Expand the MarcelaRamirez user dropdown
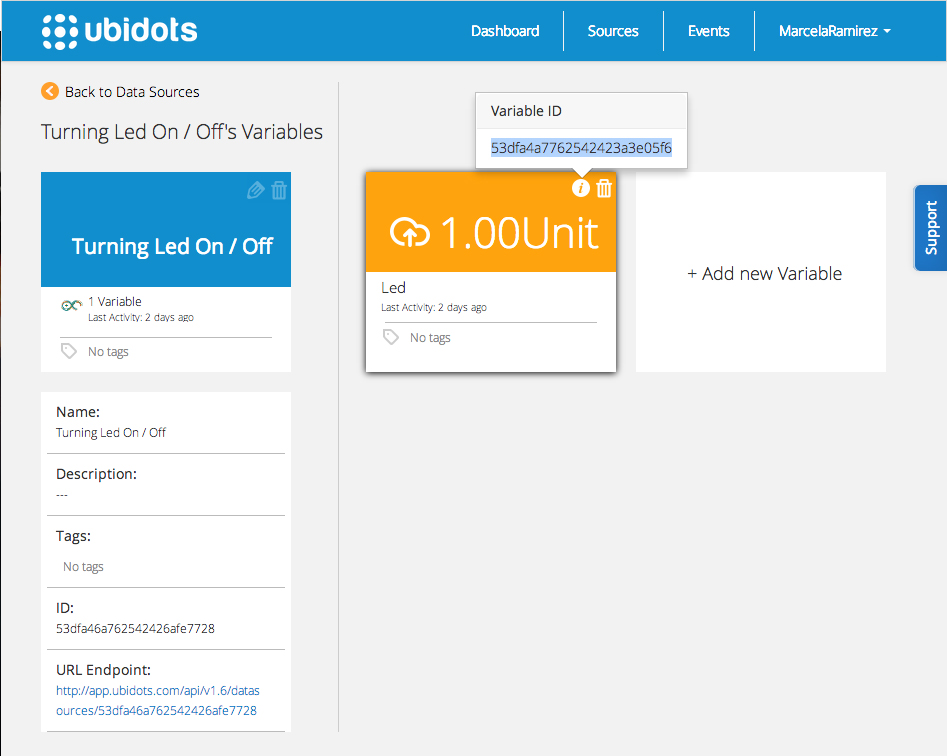This screenshot has width=947, height=756. pyautogui.click(x=835, y=31)
